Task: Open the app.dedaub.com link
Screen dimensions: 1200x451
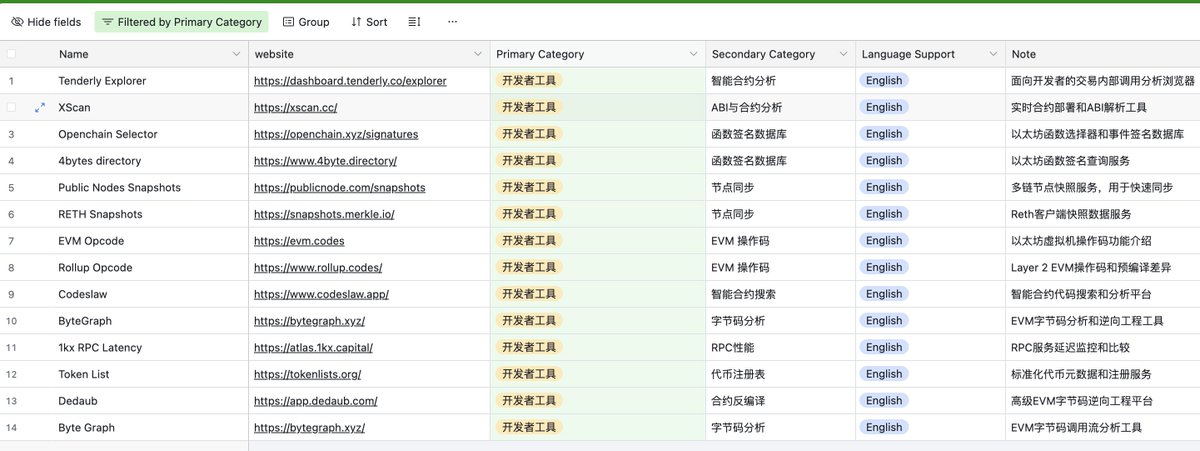Action: click(x=315, y=401)
